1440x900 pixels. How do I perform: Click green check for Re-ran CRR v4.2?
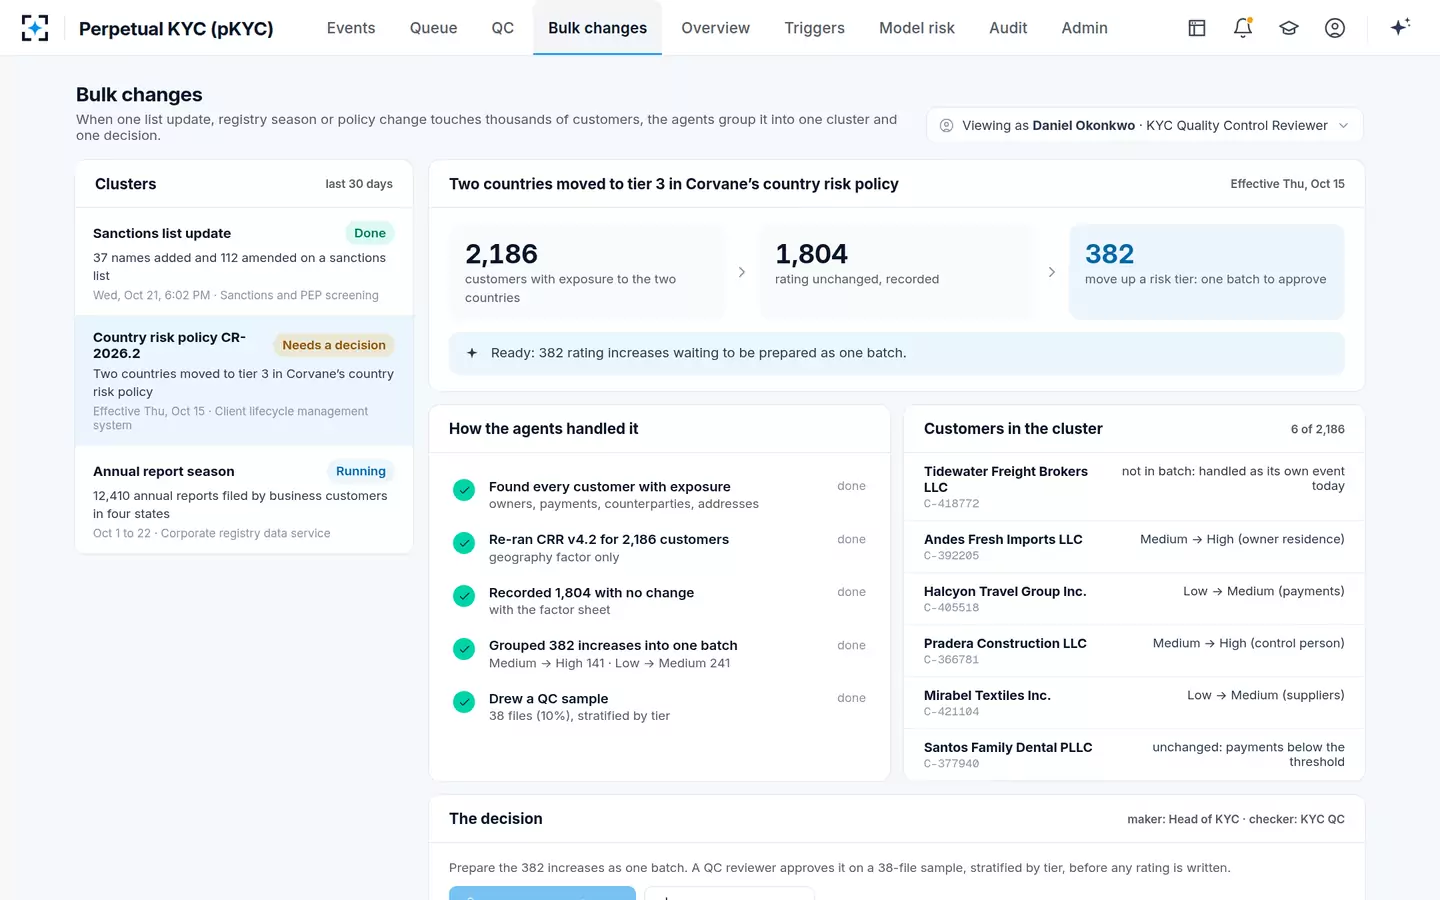(x=464, y=543)
